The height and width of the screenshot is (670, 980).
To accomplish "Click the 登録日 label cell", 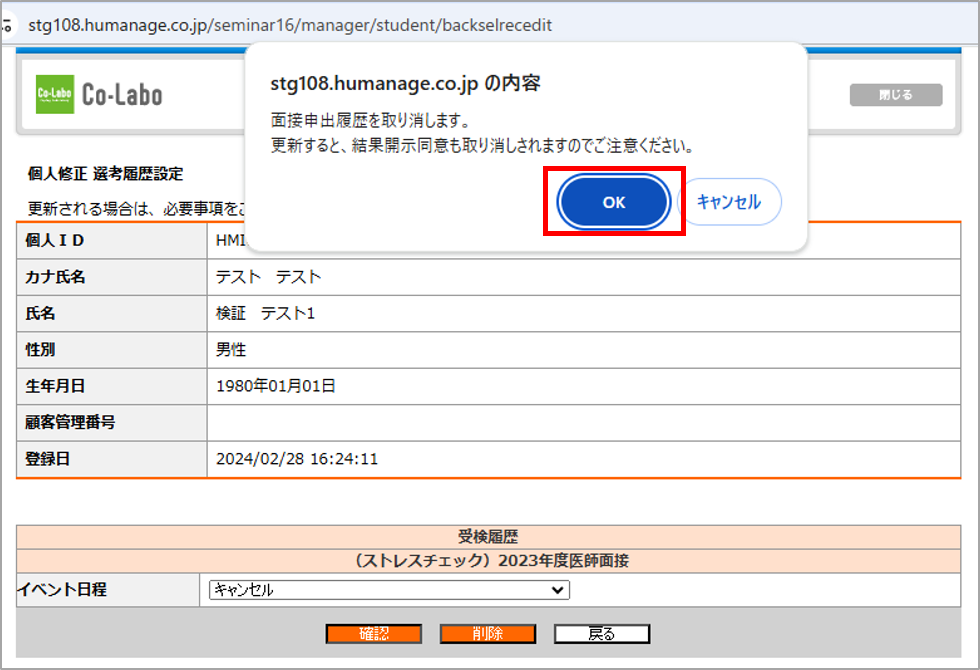I will 111,459.
